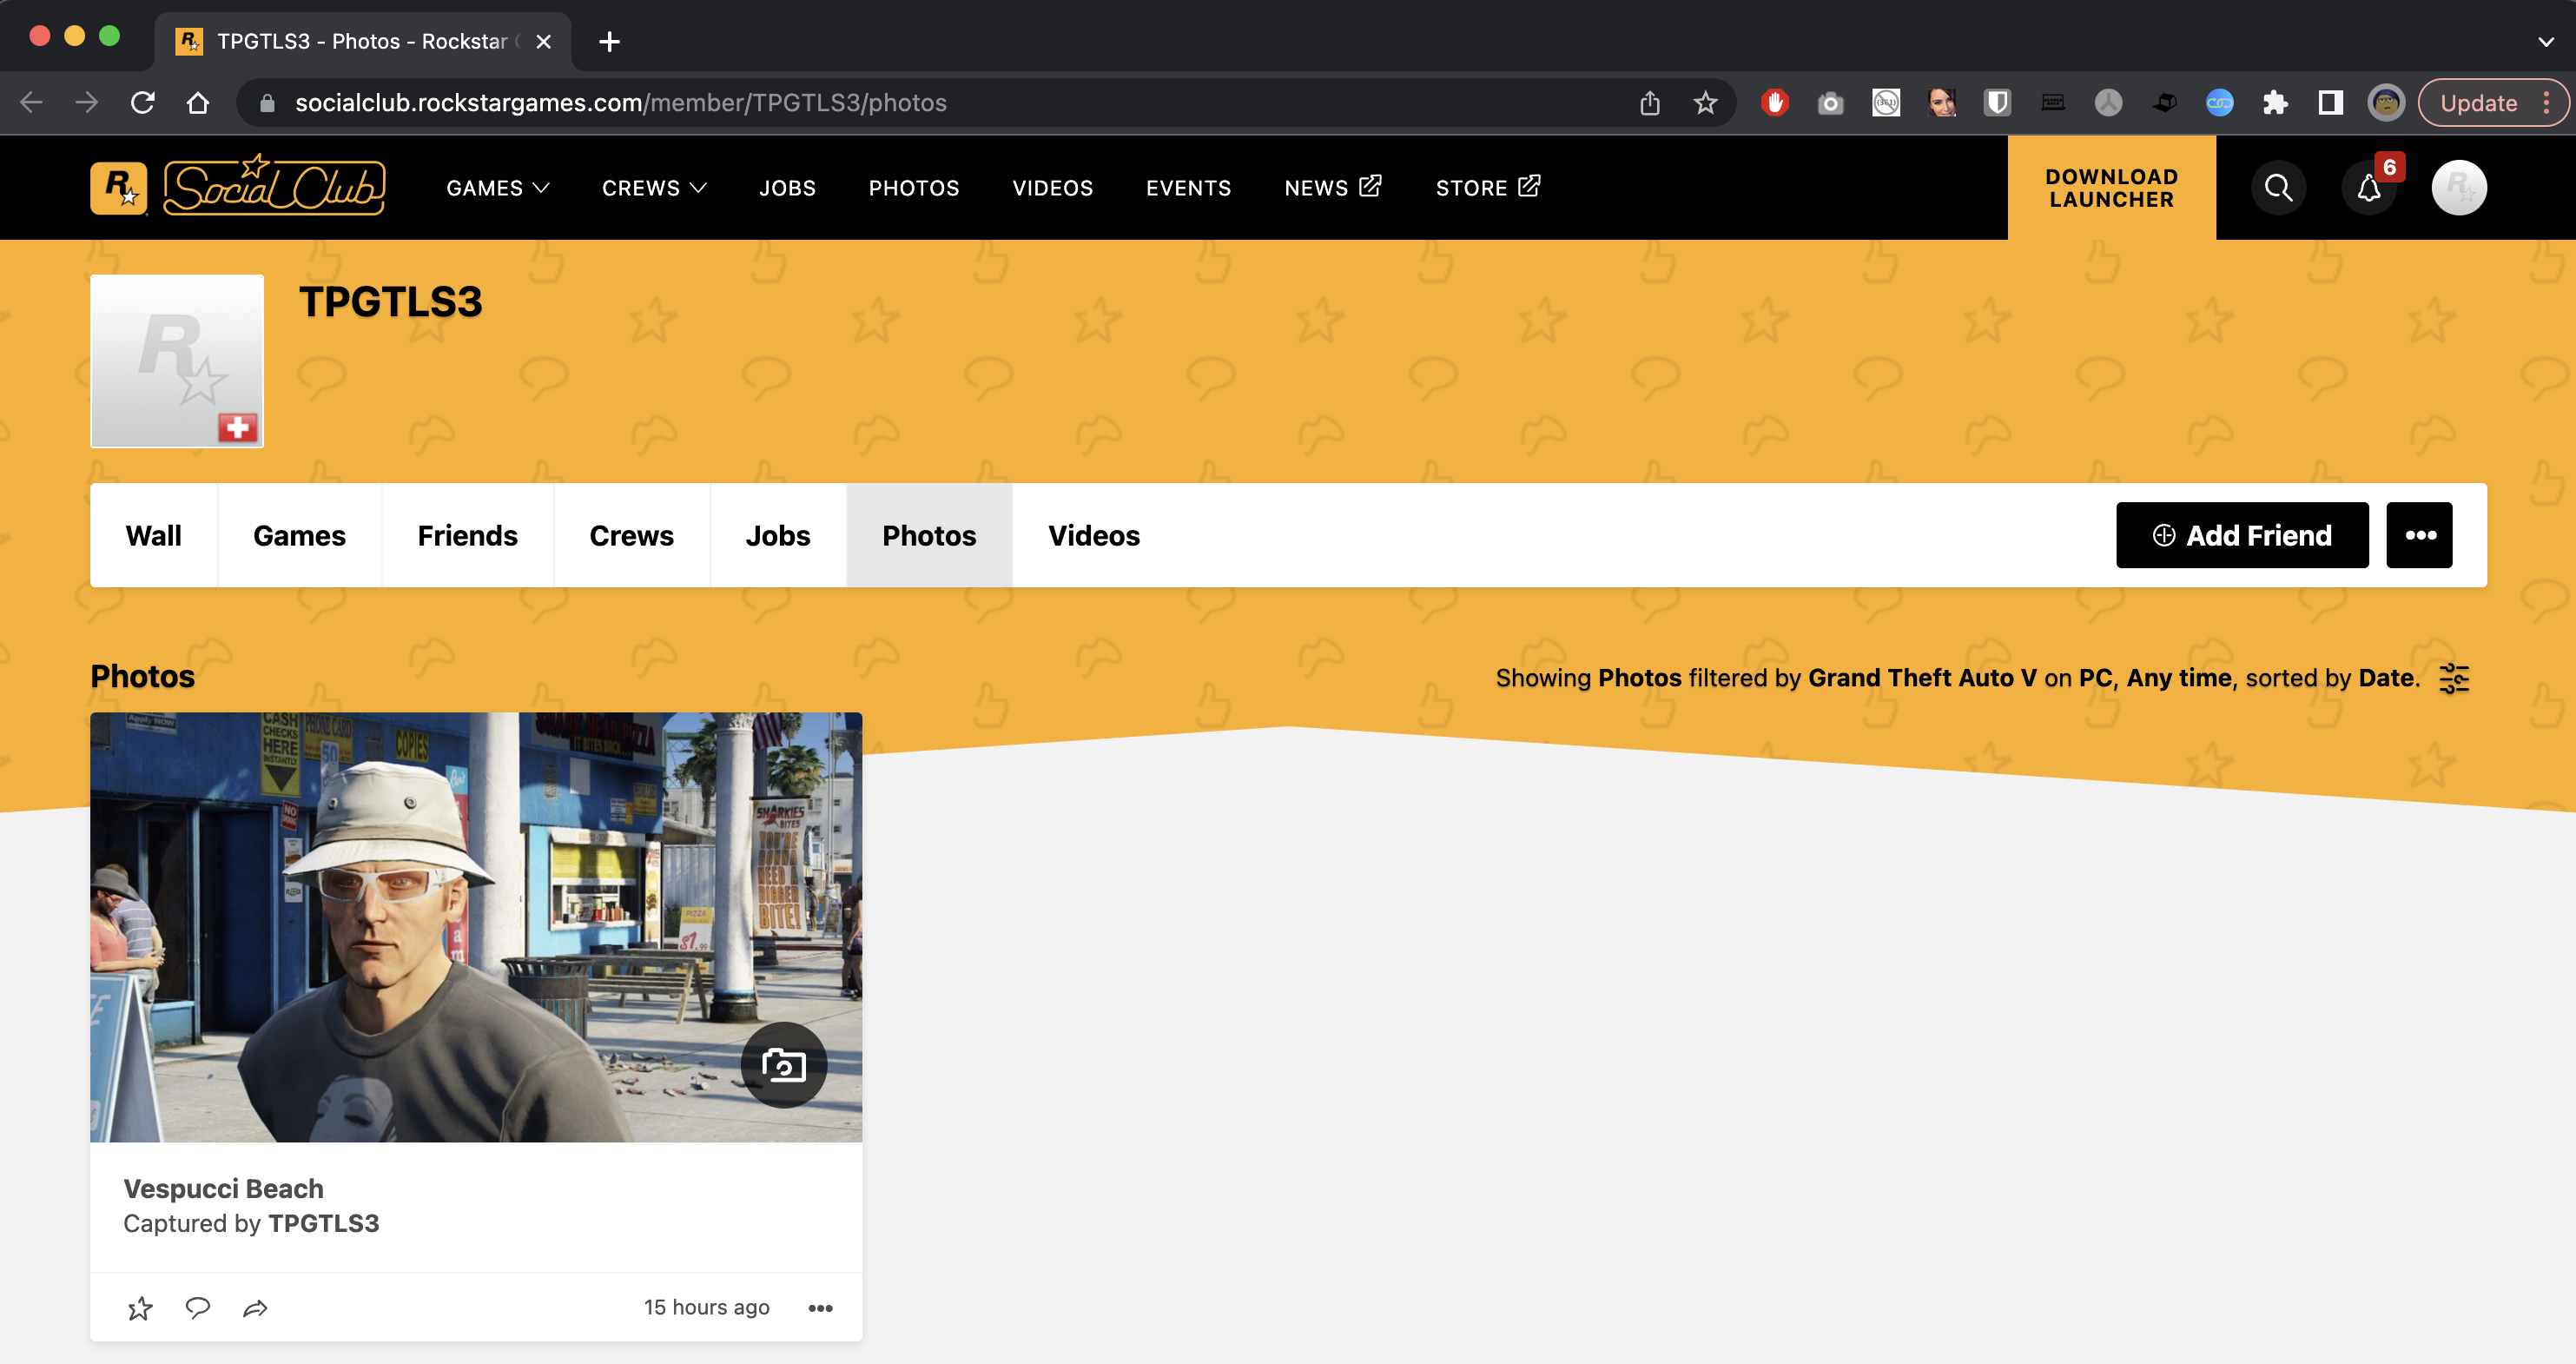Click the 15 hours ago timestamp
The image size is (2576, 1364).
coord(706,1307)
